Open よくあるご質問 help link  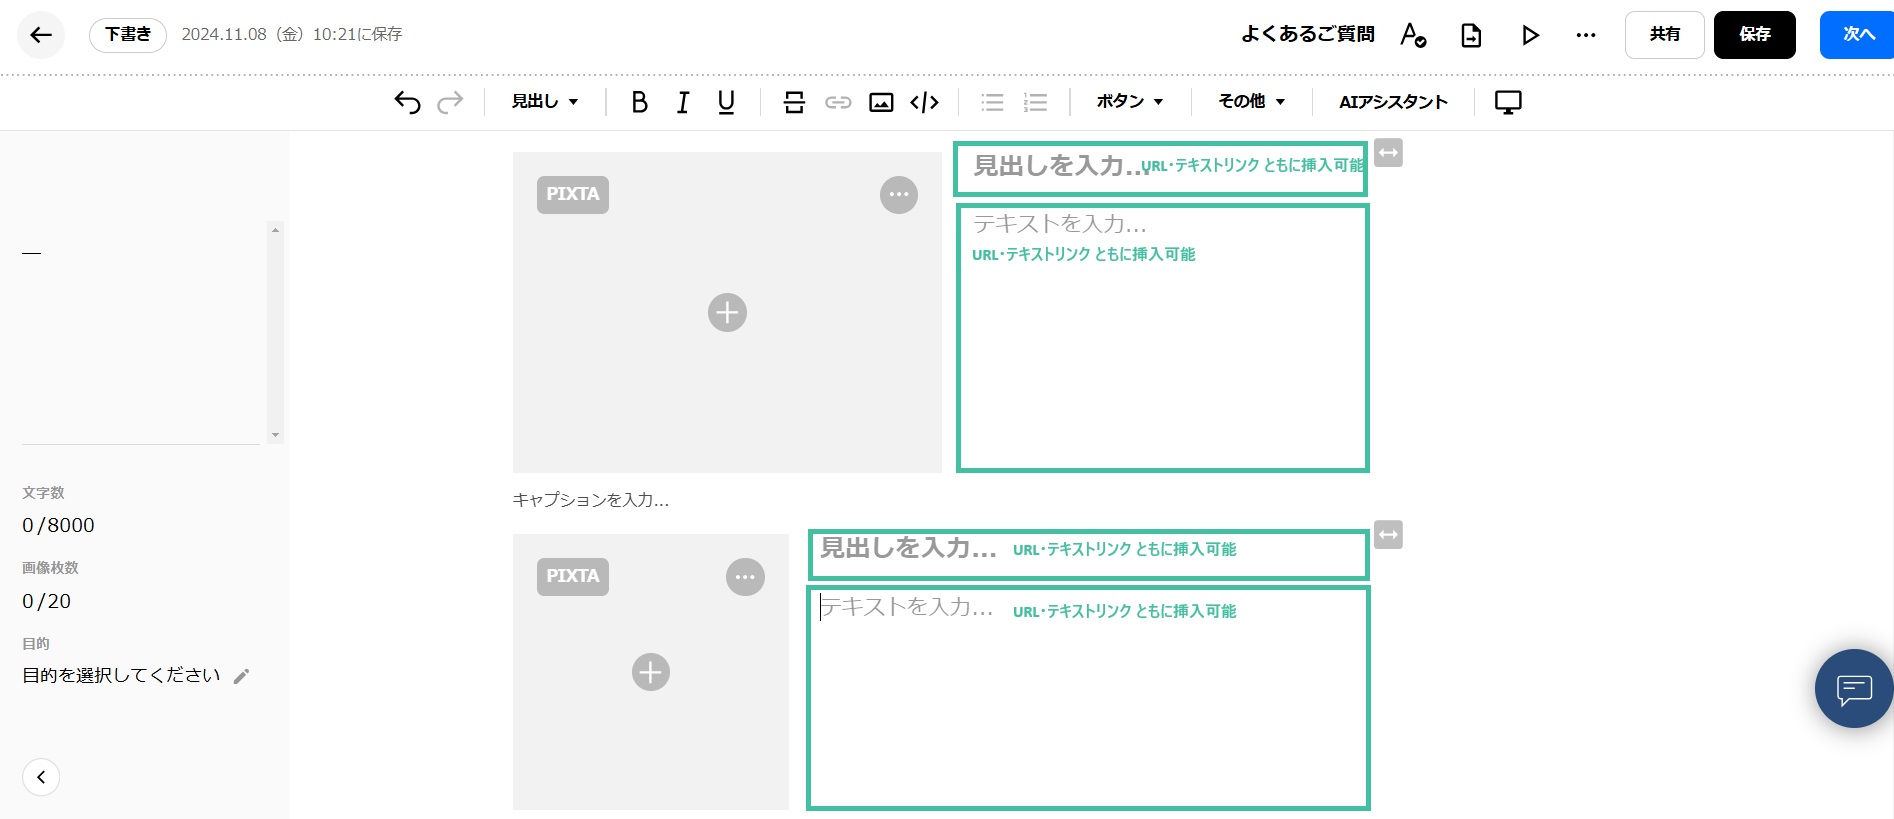[1307, 35]
